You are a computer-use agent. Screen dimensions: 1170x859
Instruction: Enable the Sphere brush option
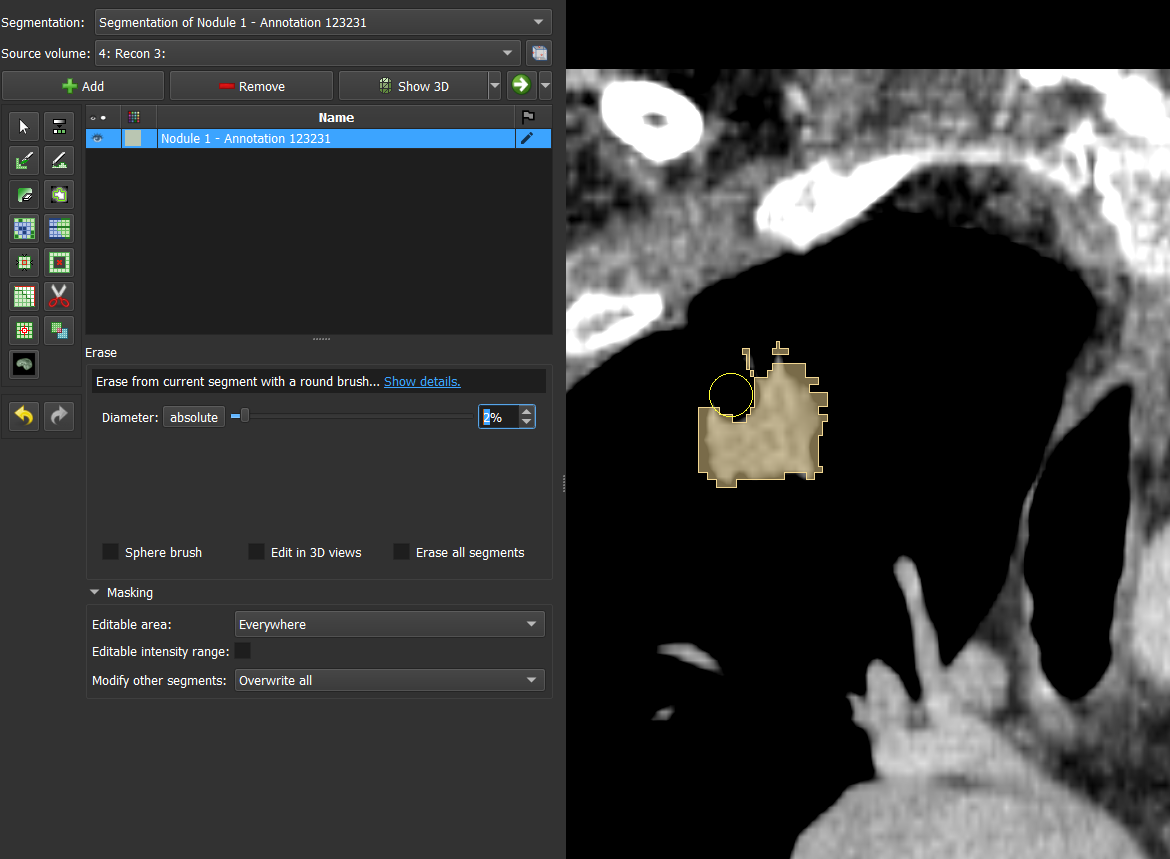110,551
